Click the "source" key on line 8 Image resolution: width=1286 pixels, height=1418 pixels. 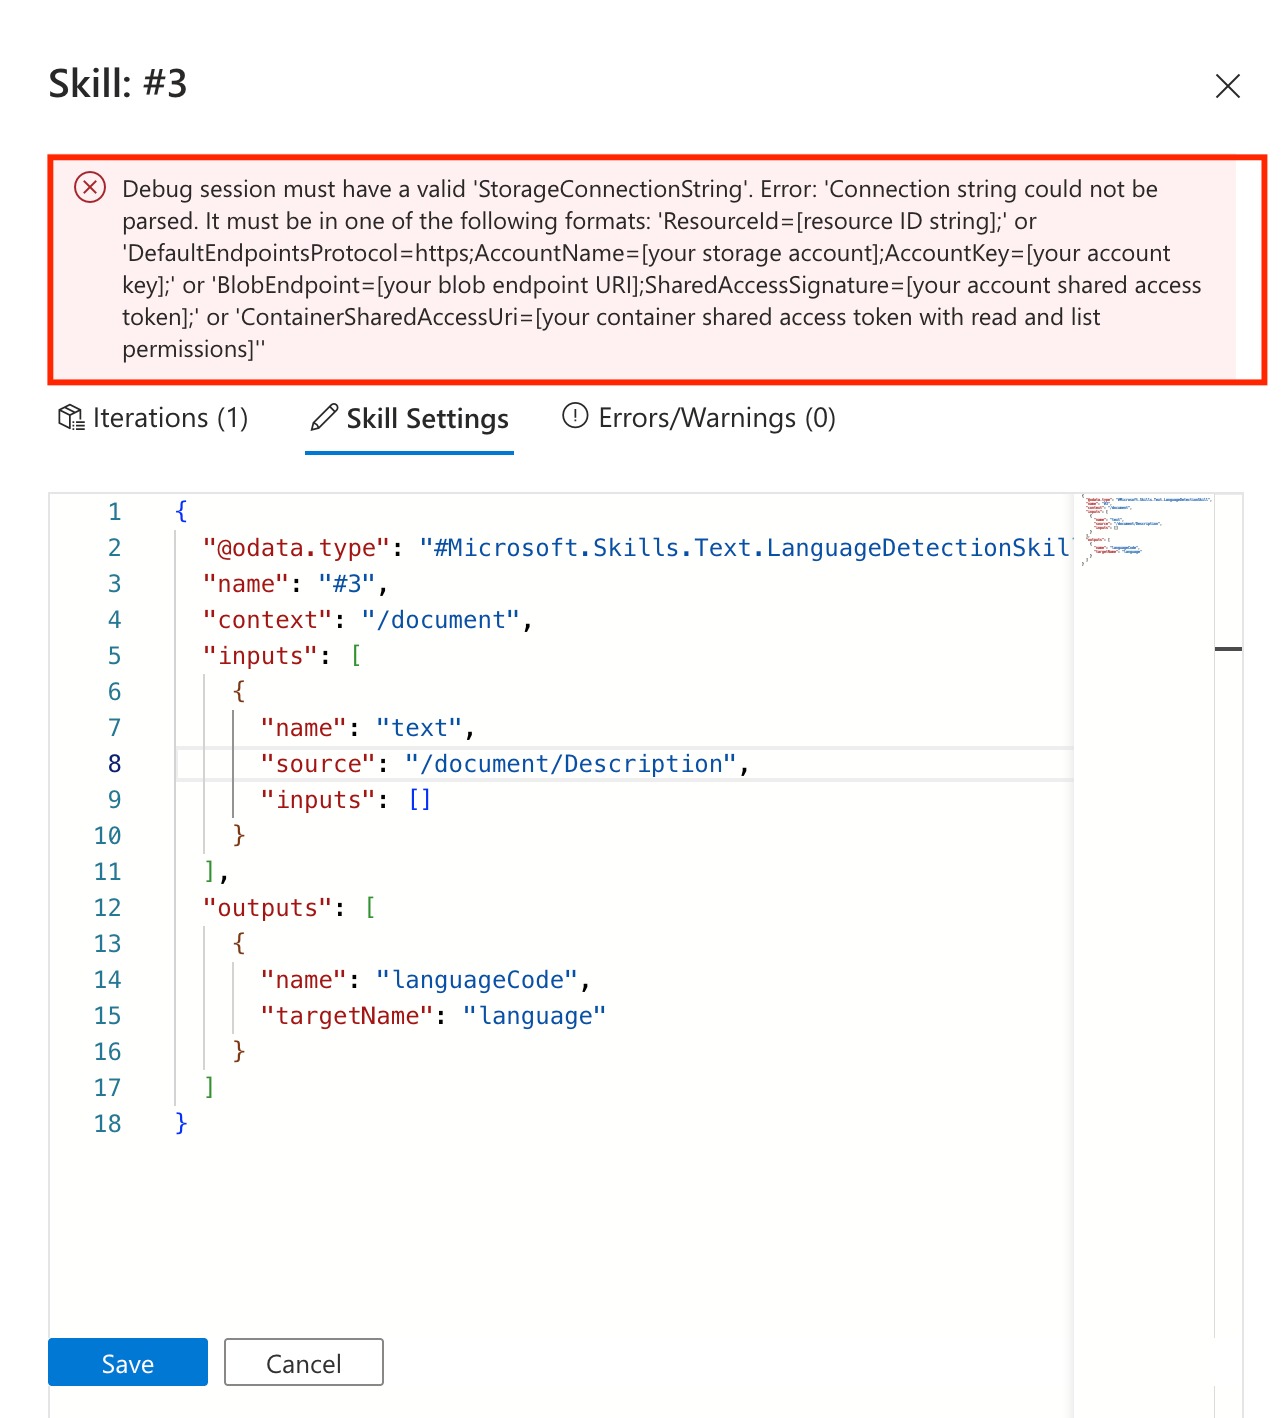[318, 764]
